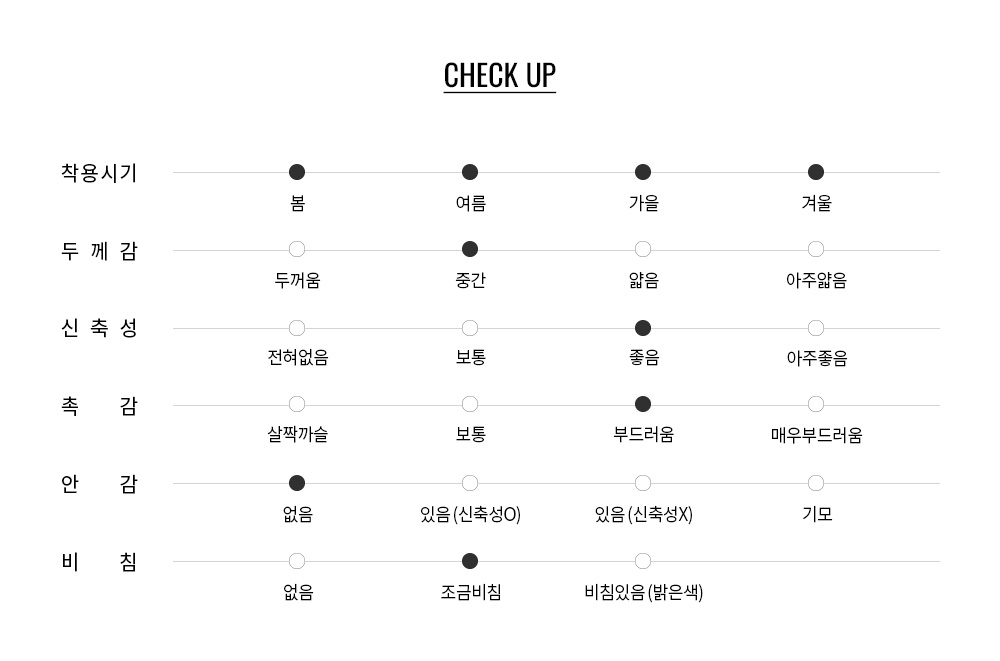Click the 가을 text label
Viewport: 1000px width, 661px height.
[643, 204]
